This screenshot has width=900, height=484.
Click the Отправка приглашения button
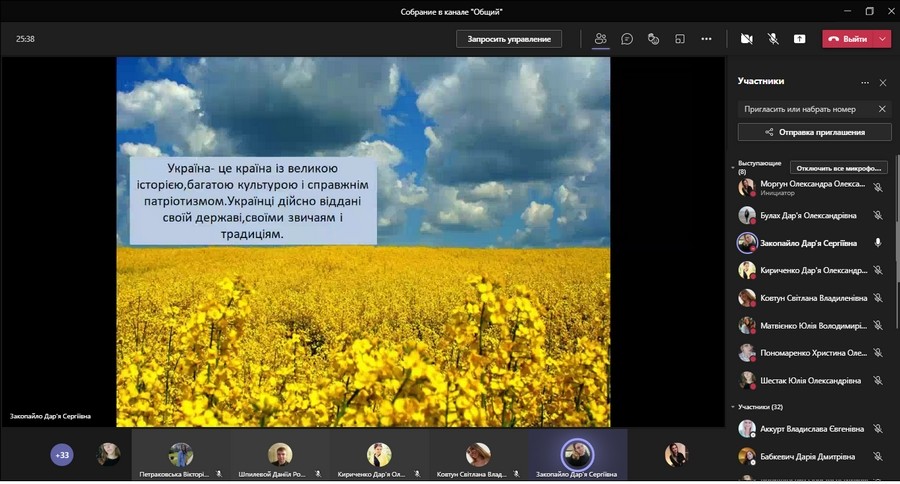click(x=814, y=132)
